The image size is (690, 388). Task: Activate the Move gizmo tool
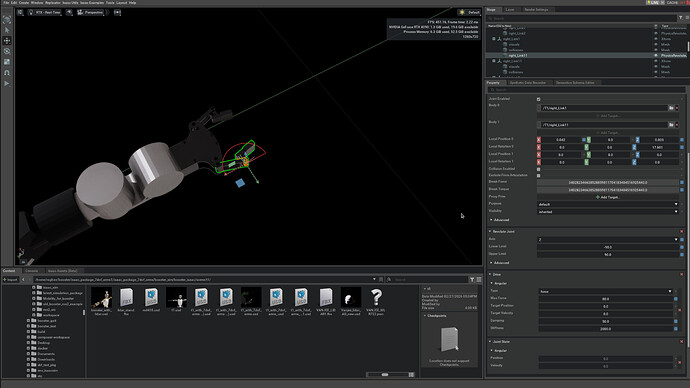(x=7, y=40)
